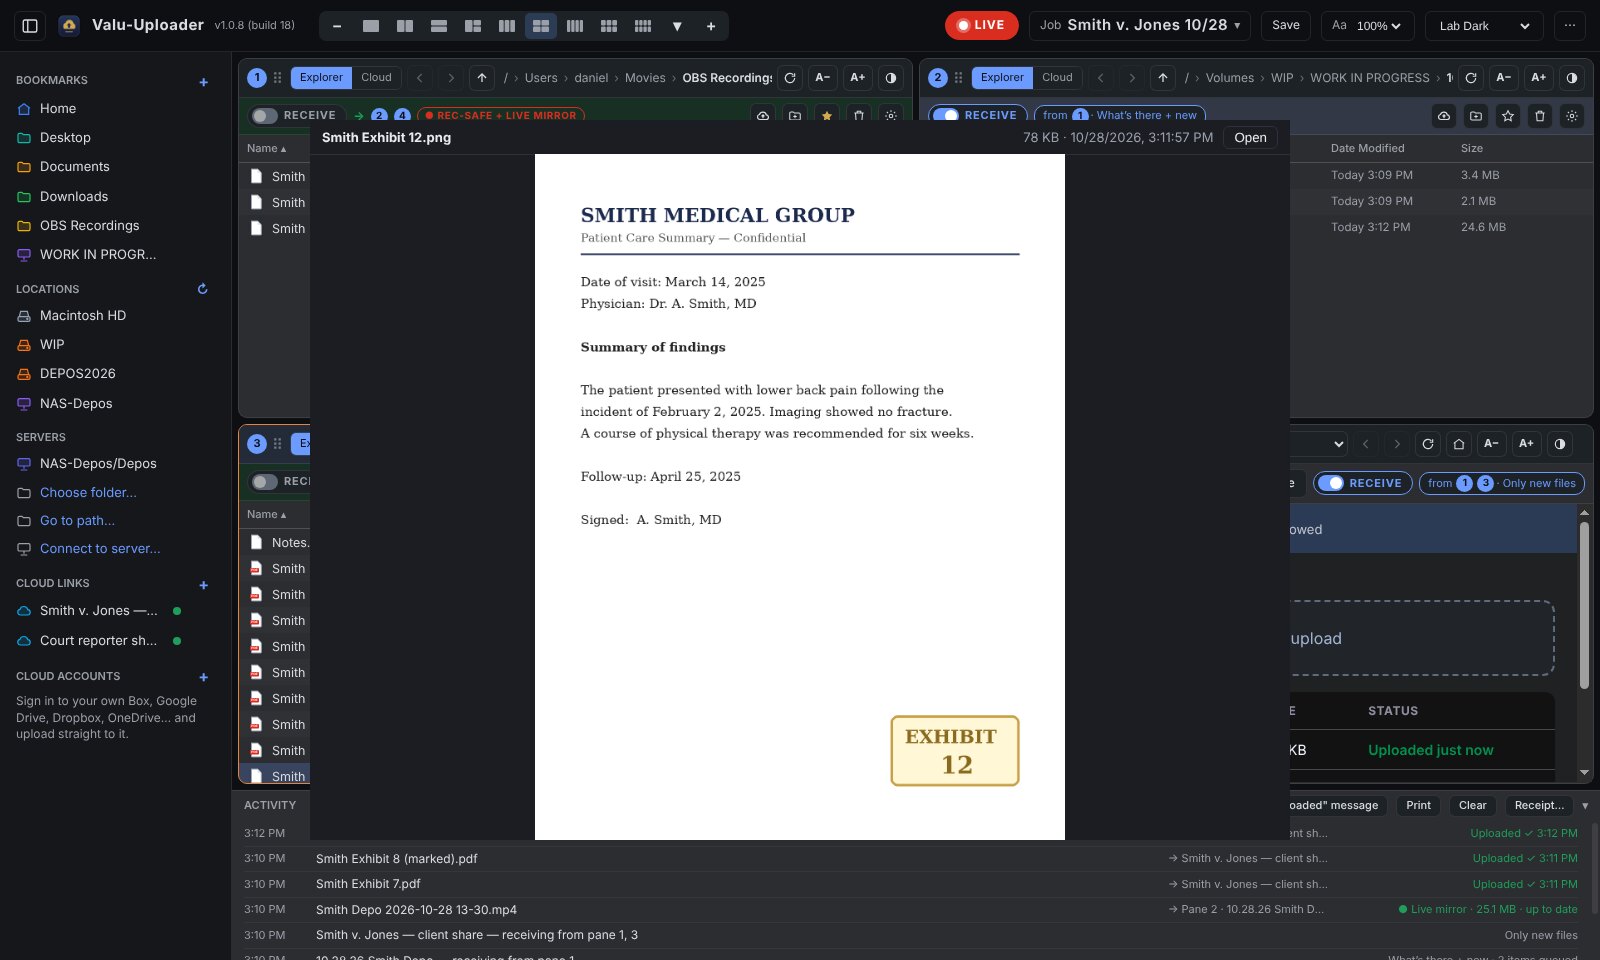Screen dimensions: 1600x960
Task: Toggle RECEIVE switch in pane 3
Action: click(x=265, y=482)
